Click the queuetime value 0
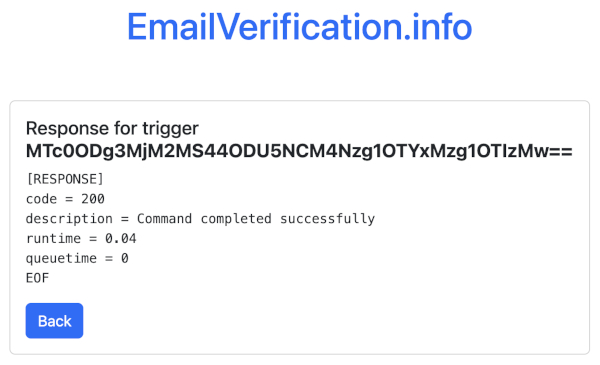The image size is (600, 365). point(125,259)
